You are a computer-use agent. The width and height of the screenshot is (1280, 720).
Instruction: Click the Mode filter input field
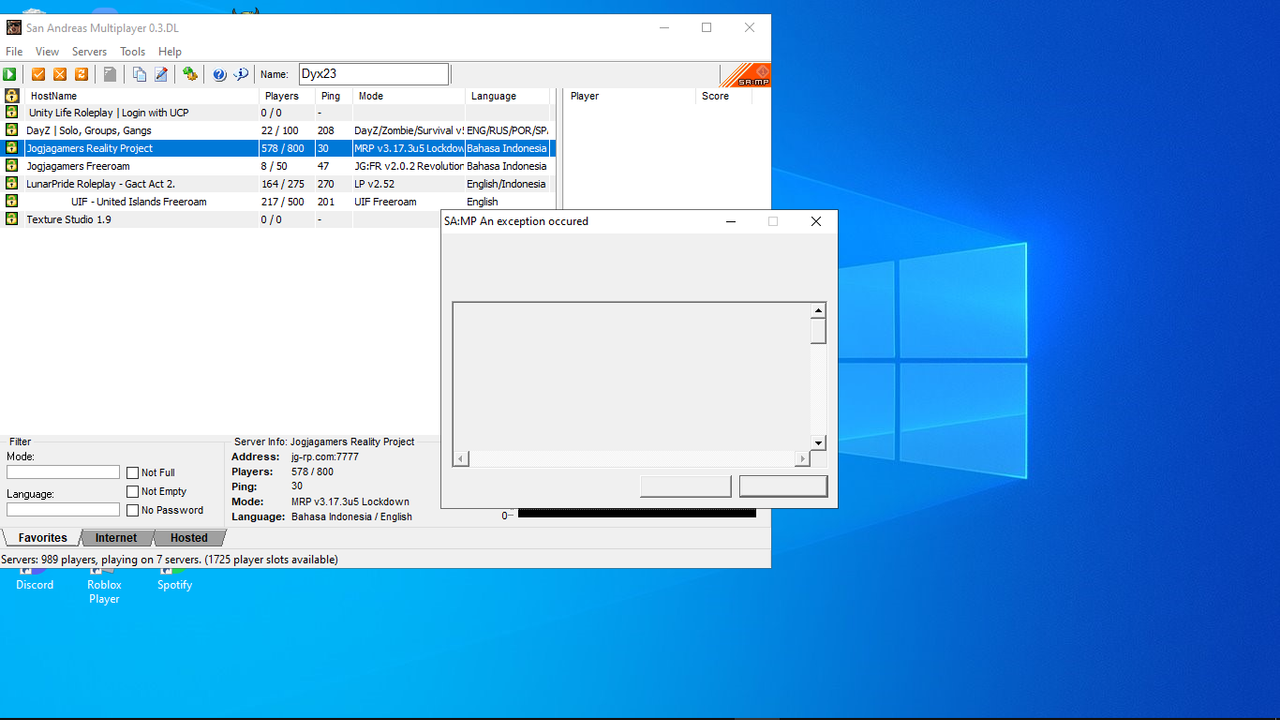63,472
